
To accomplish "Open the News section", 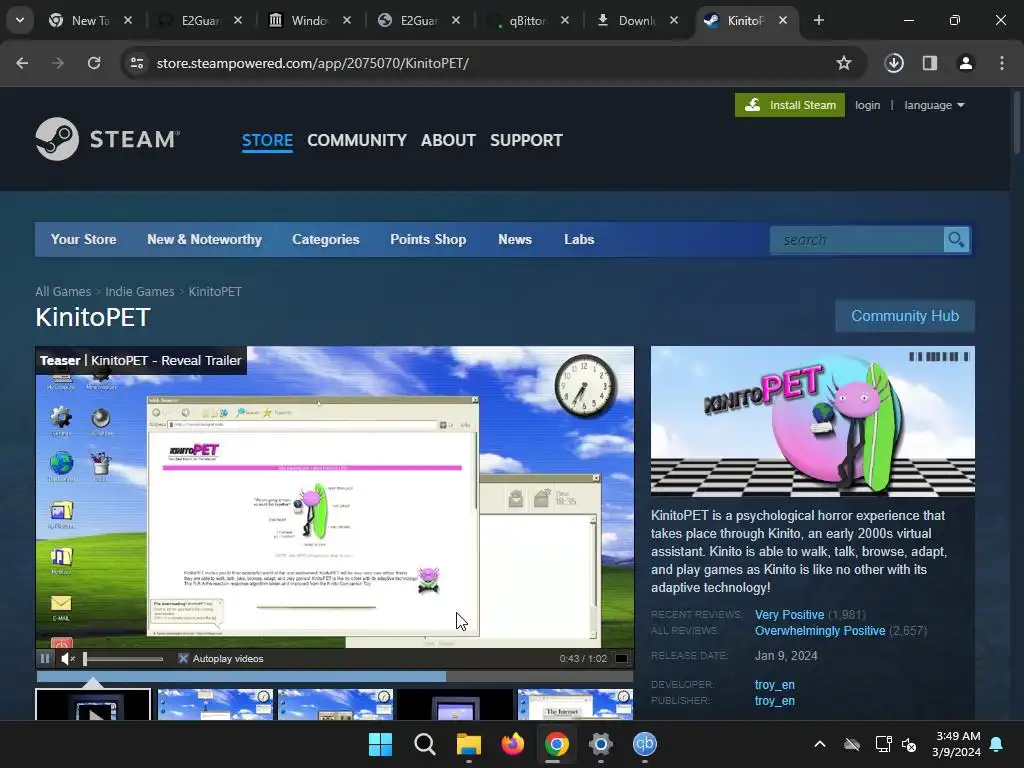I will pyautogui.click(x=515, y=240).
